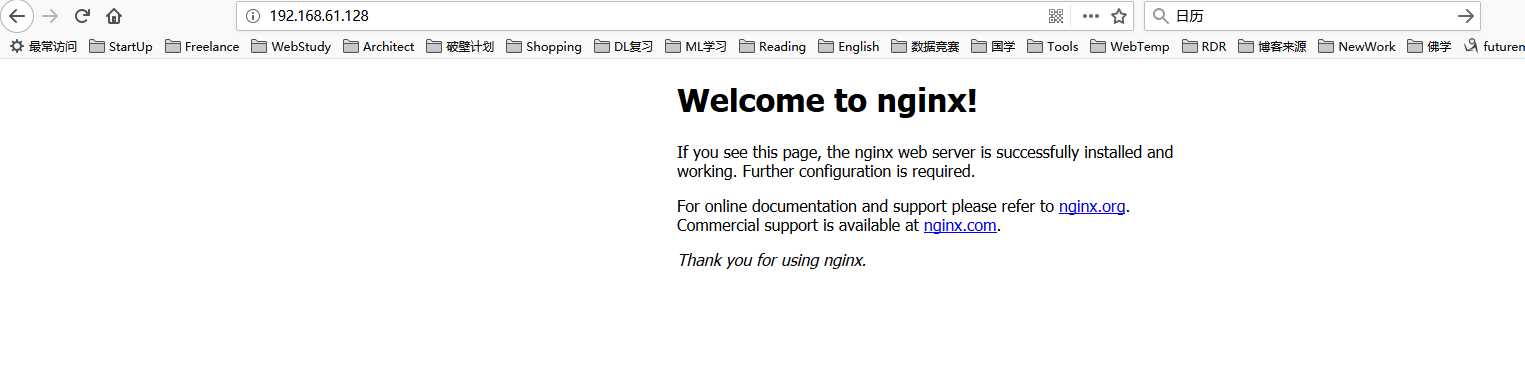Screen dimensions: 1525x378
Task: Open the NewWork bookmark folder
Action: point(1357,46)
